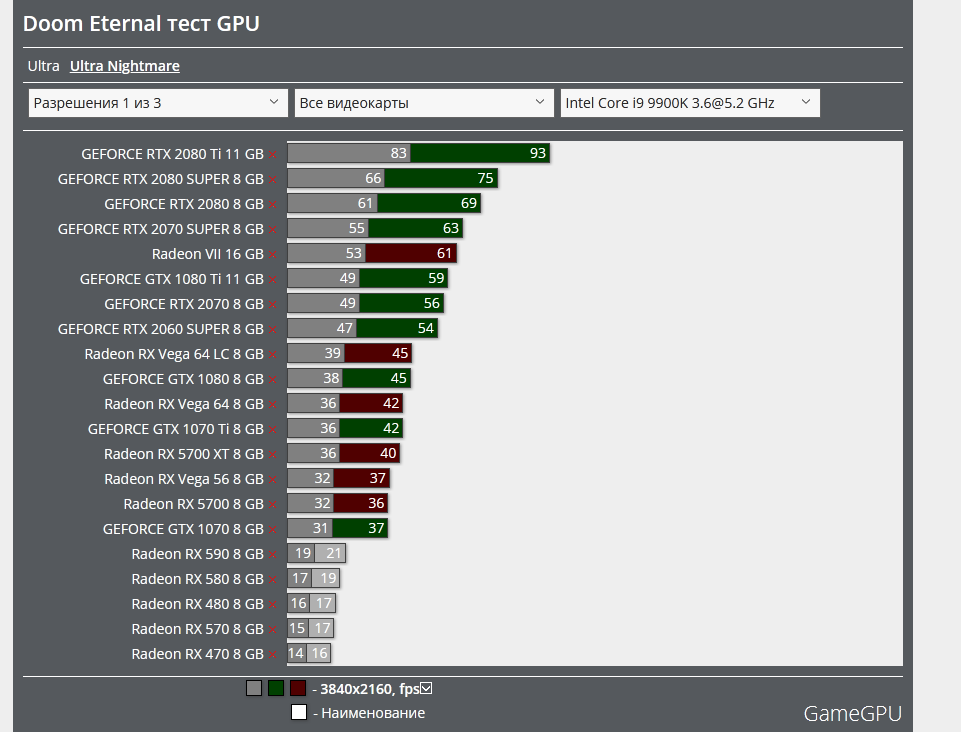Click the green legend color swatch
The width and height of the screenshot is (961, 732).
[x=274, y=687]
